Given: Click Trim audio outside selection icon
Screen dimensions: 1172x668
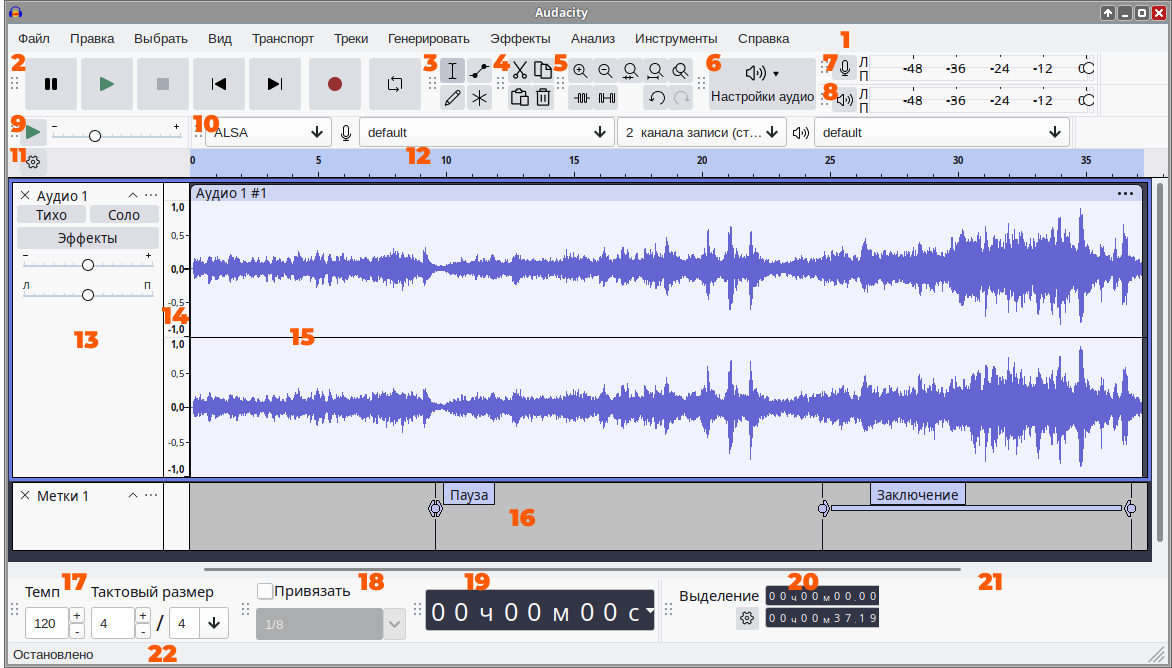Looking at the screenshot, I should pos(581,98).
